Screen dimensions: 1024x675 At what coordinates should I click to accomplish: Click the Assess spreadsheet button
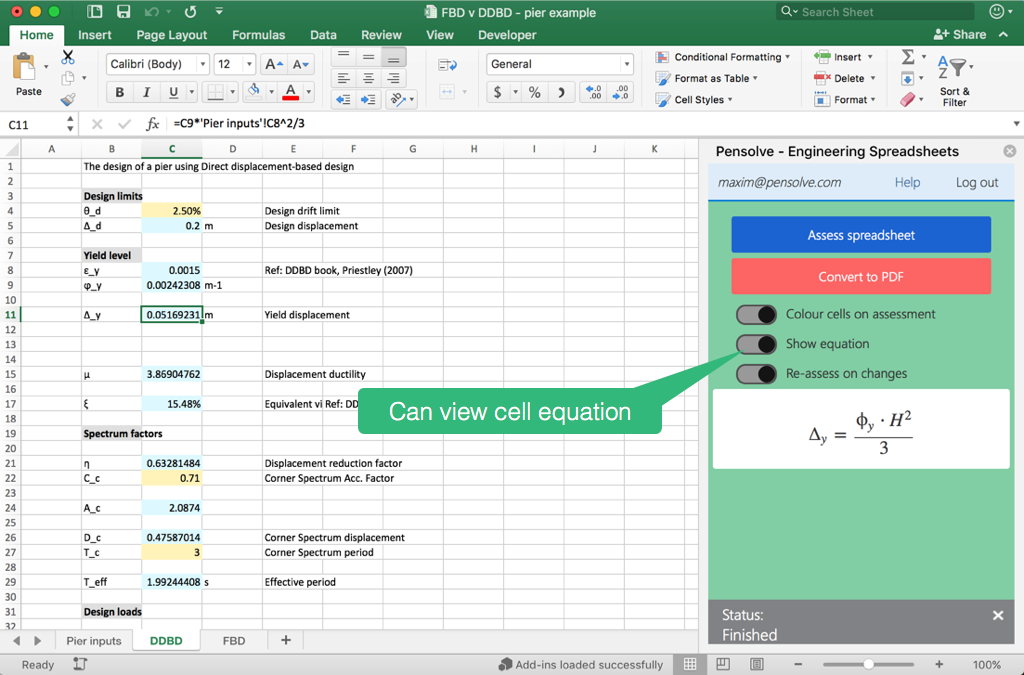[861, 235]
